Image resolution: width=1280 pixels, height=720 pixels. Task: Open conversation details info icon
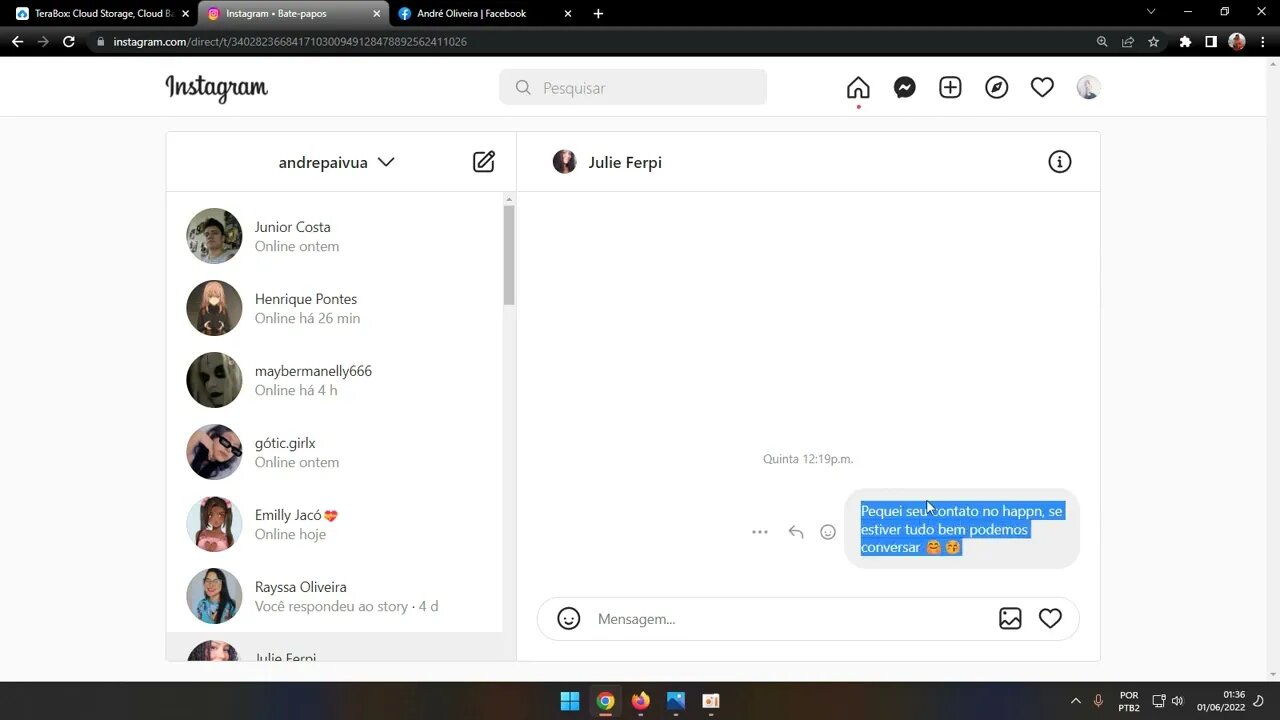(1060, 162)
